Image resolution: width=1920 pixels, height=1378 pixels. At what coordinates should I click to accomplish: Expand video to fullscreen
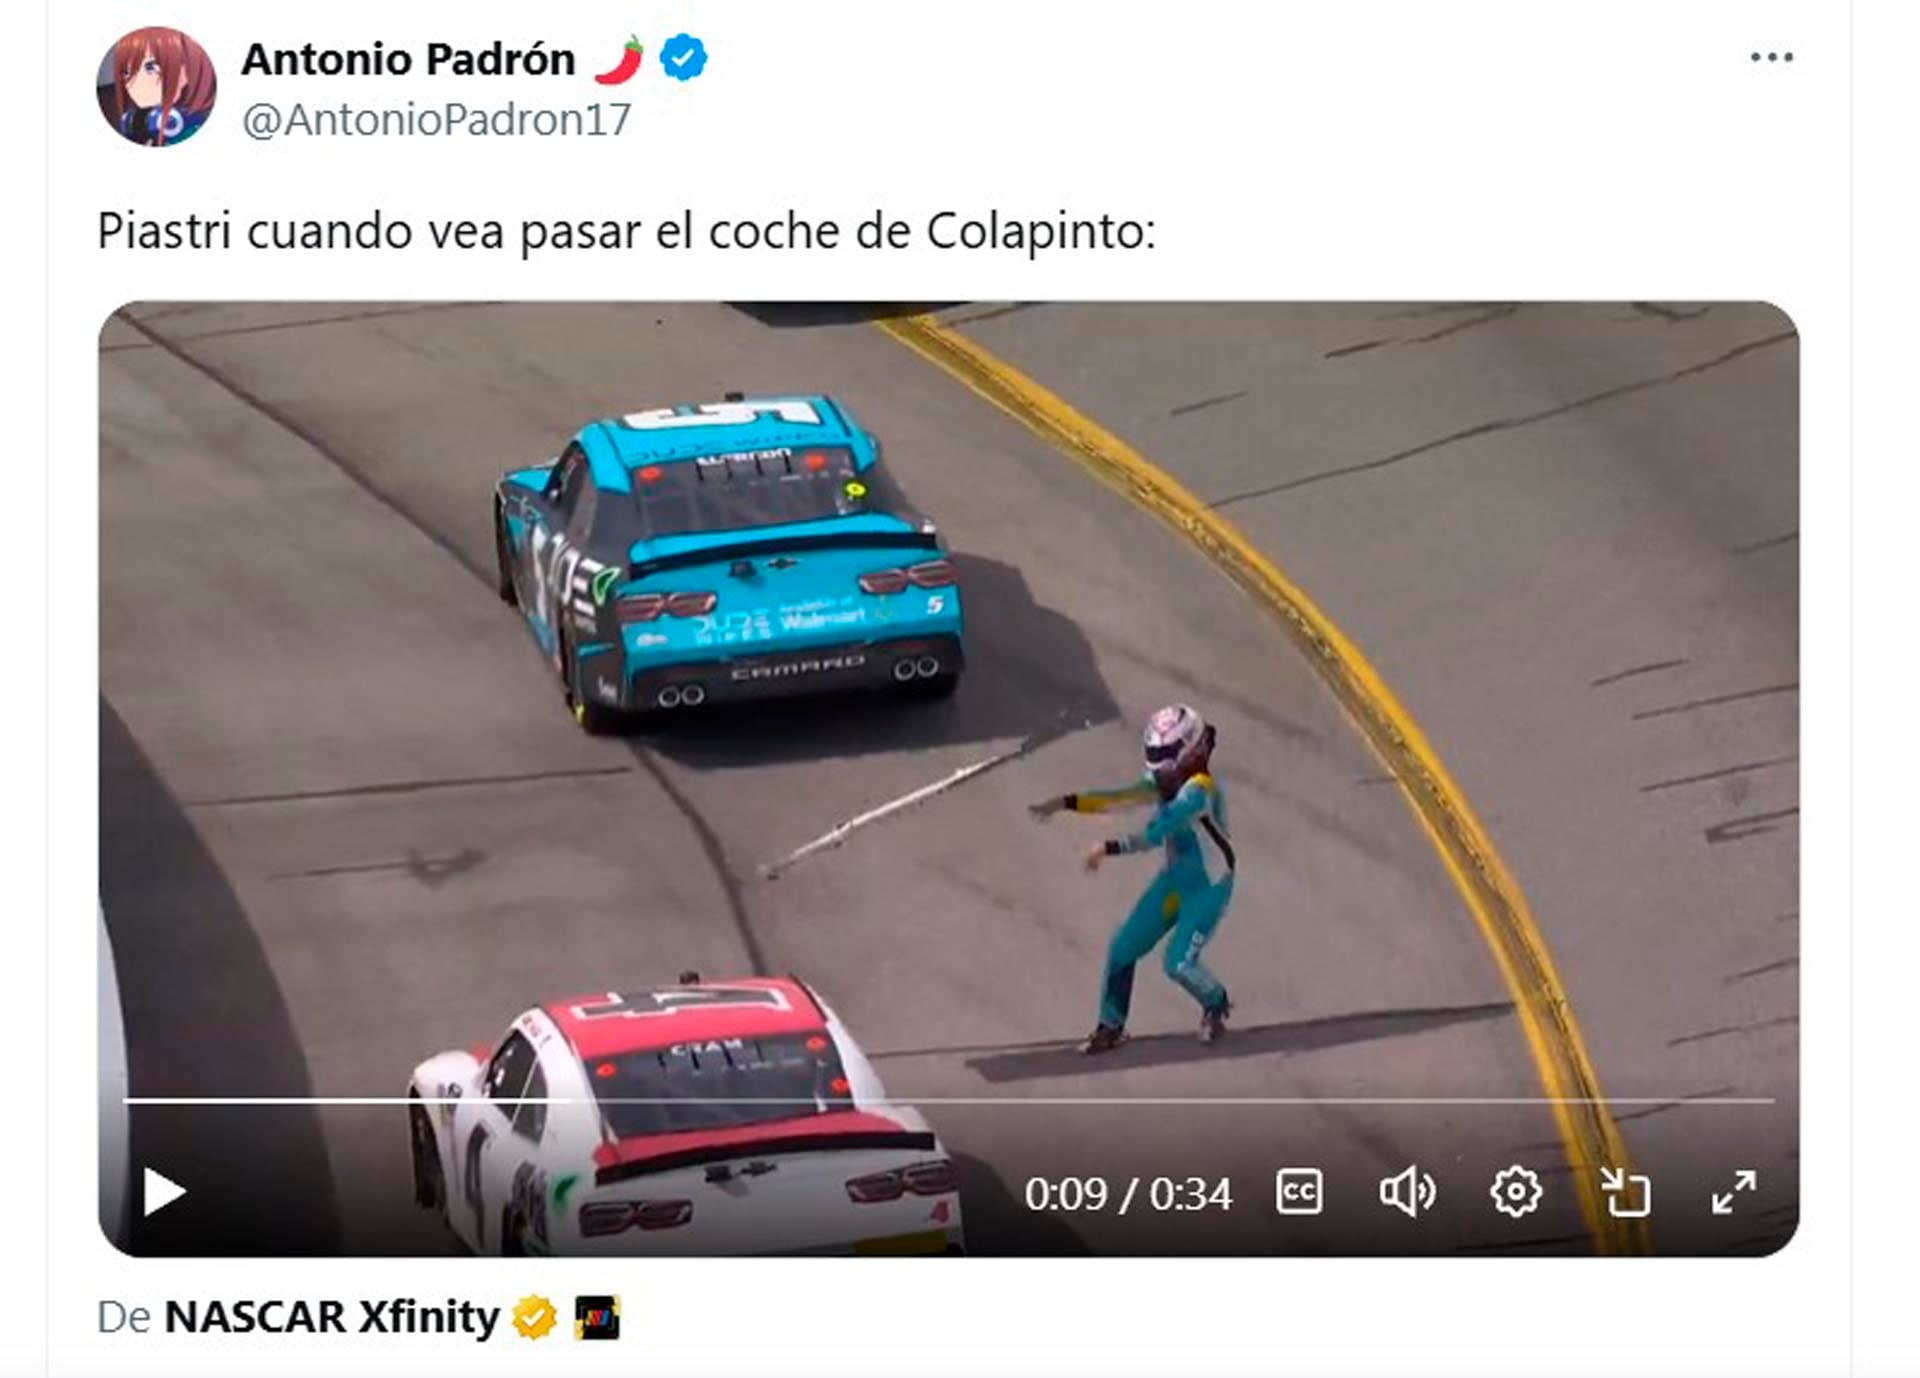coord(1734,1192)
